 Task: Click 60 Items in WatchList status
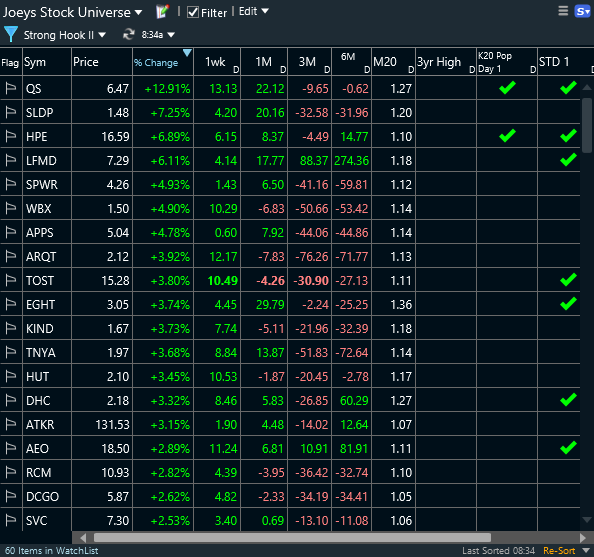pos(52,550)
